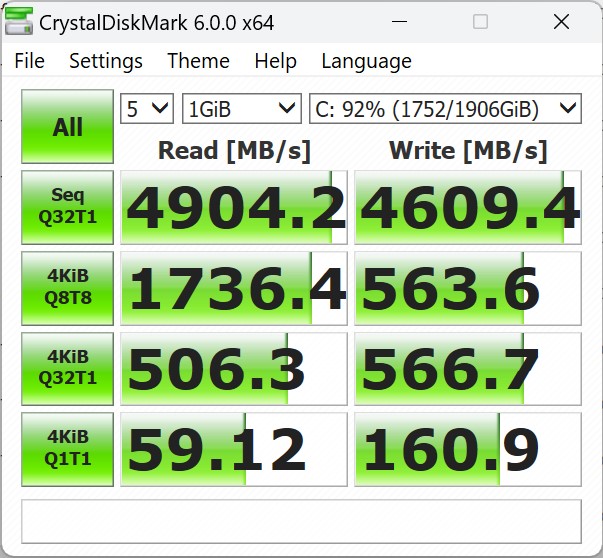Expand the 1GiB test size dropdown
The height and width of the screenshot is (558, 603).
241,108
